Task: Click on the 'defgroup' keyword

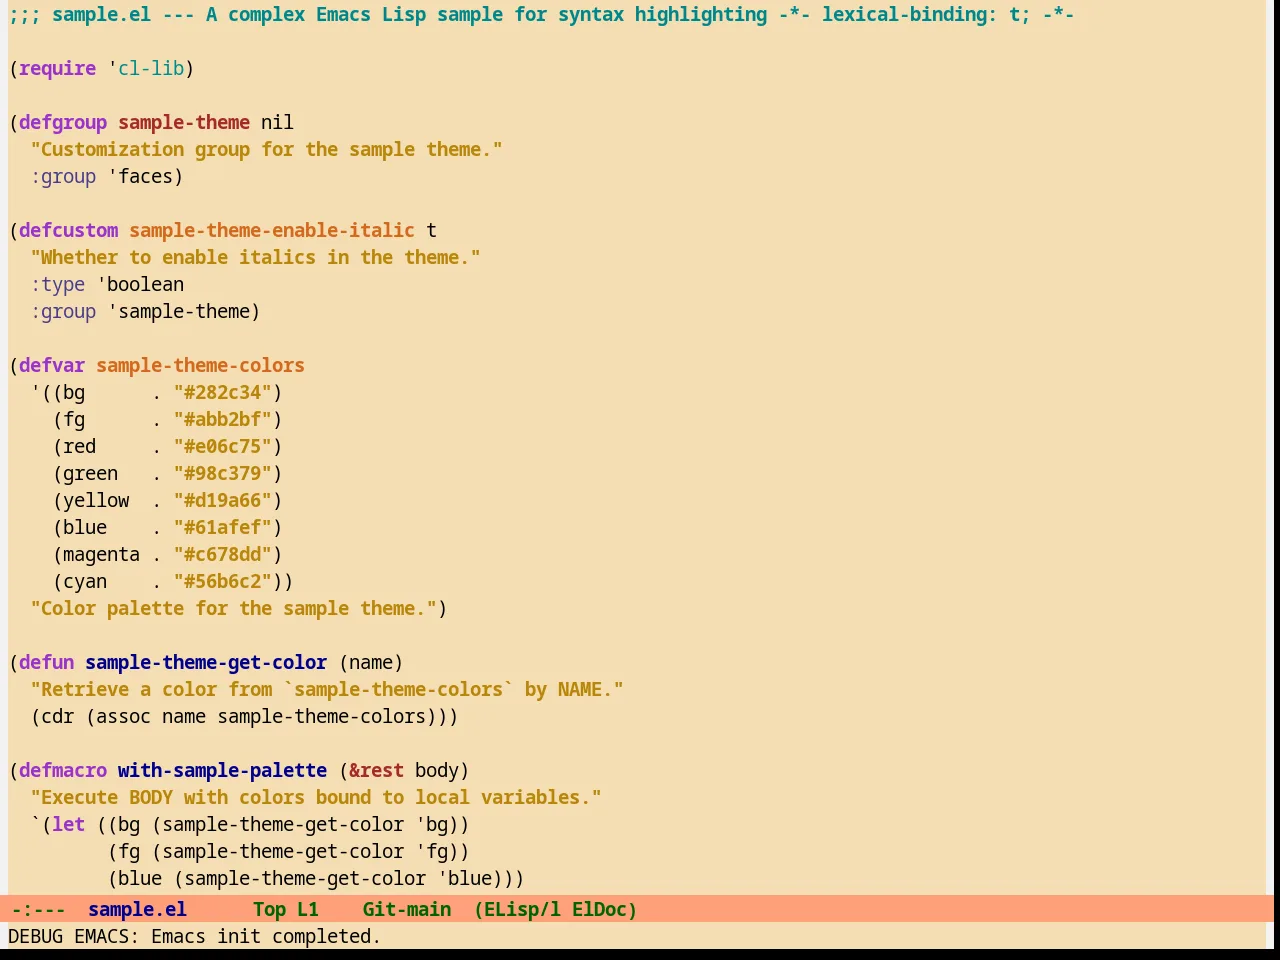Action: pos(63,122)
